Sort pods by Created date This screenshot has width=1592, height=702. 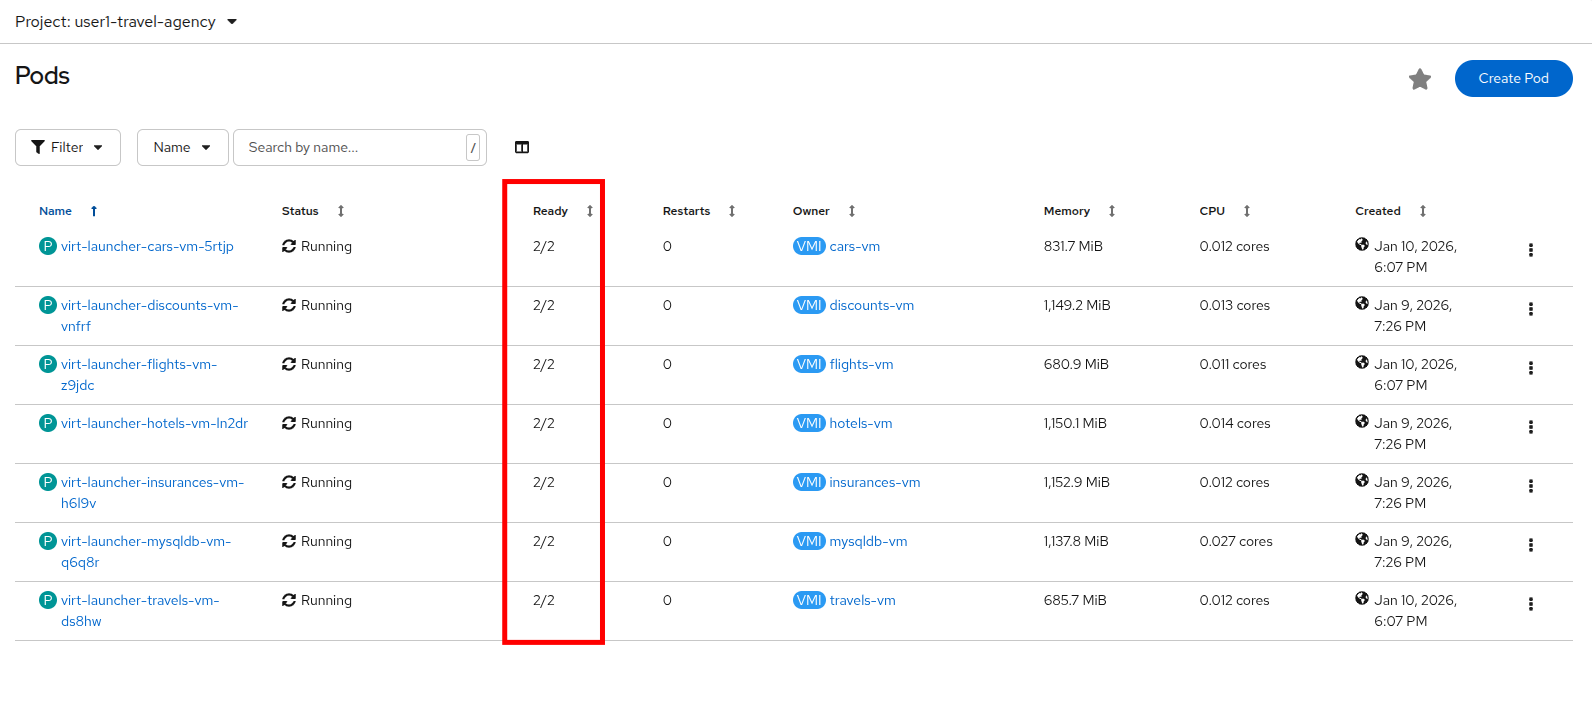coord(1378,211)
